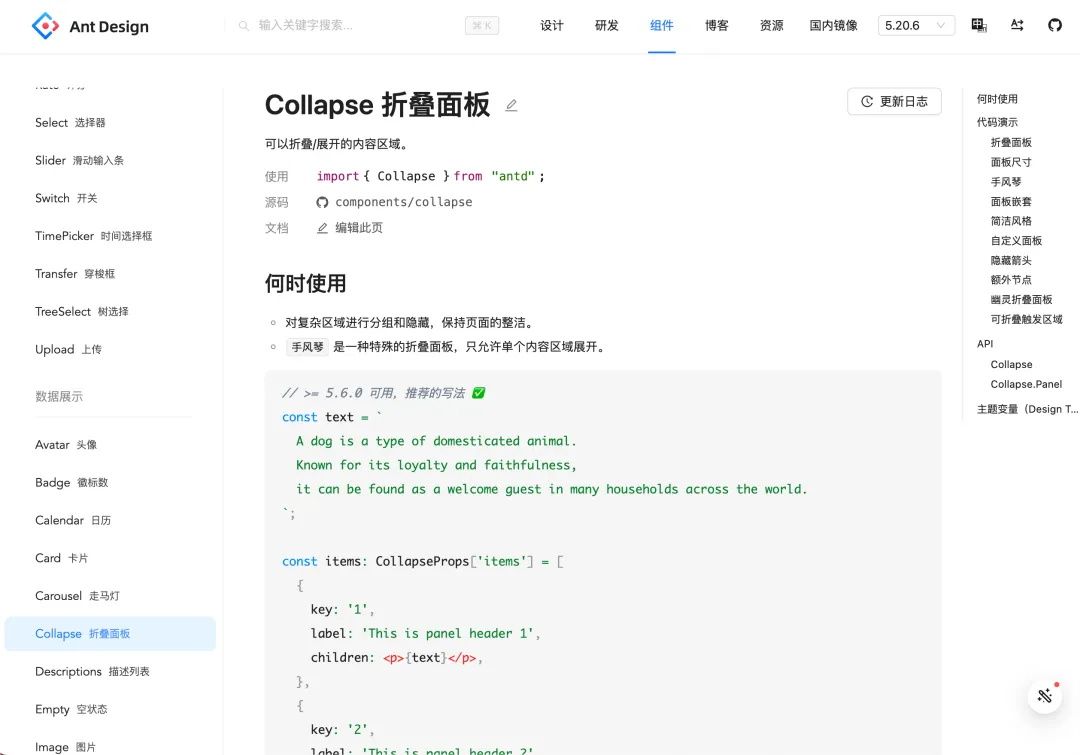Click the pencil icon beside 编辑此页
This screenshot has width=1080, height=755.
322,228
